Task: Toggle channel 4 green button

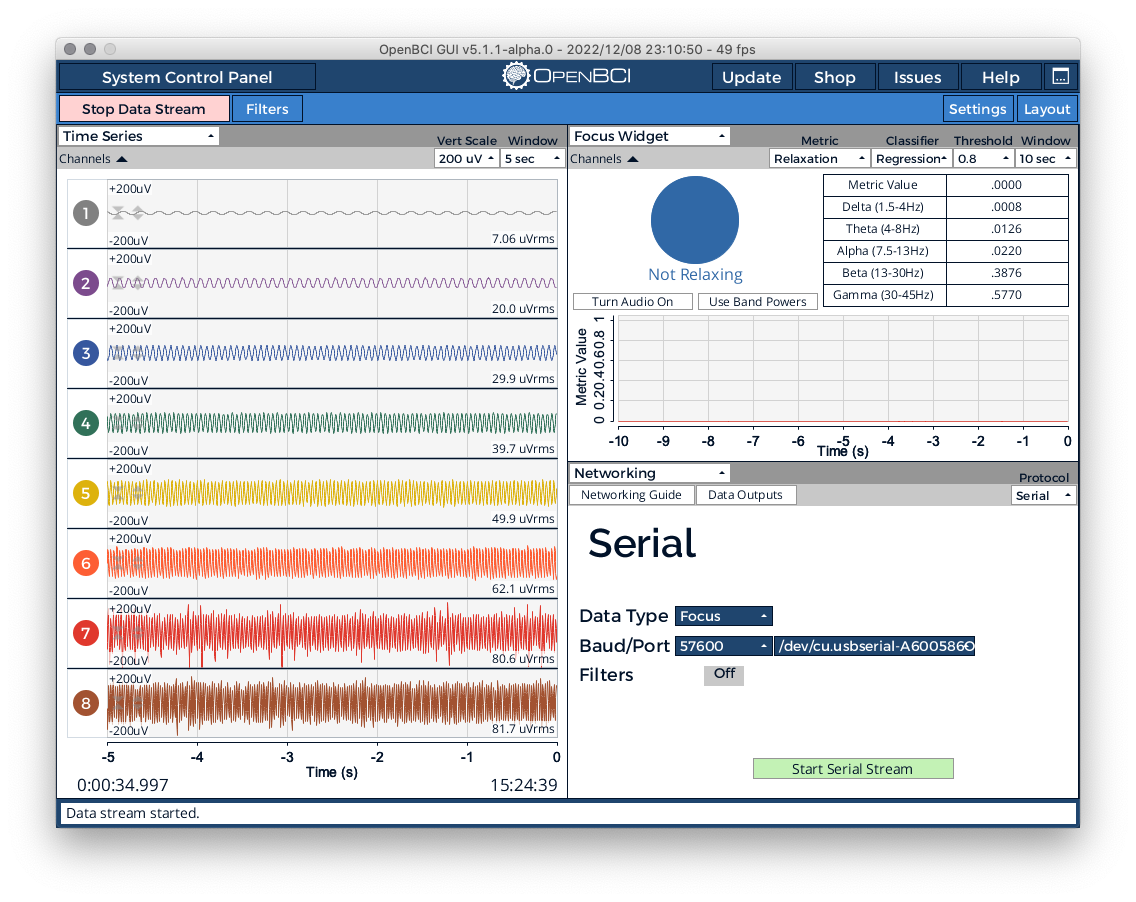Action: click(x=85, y=423)
